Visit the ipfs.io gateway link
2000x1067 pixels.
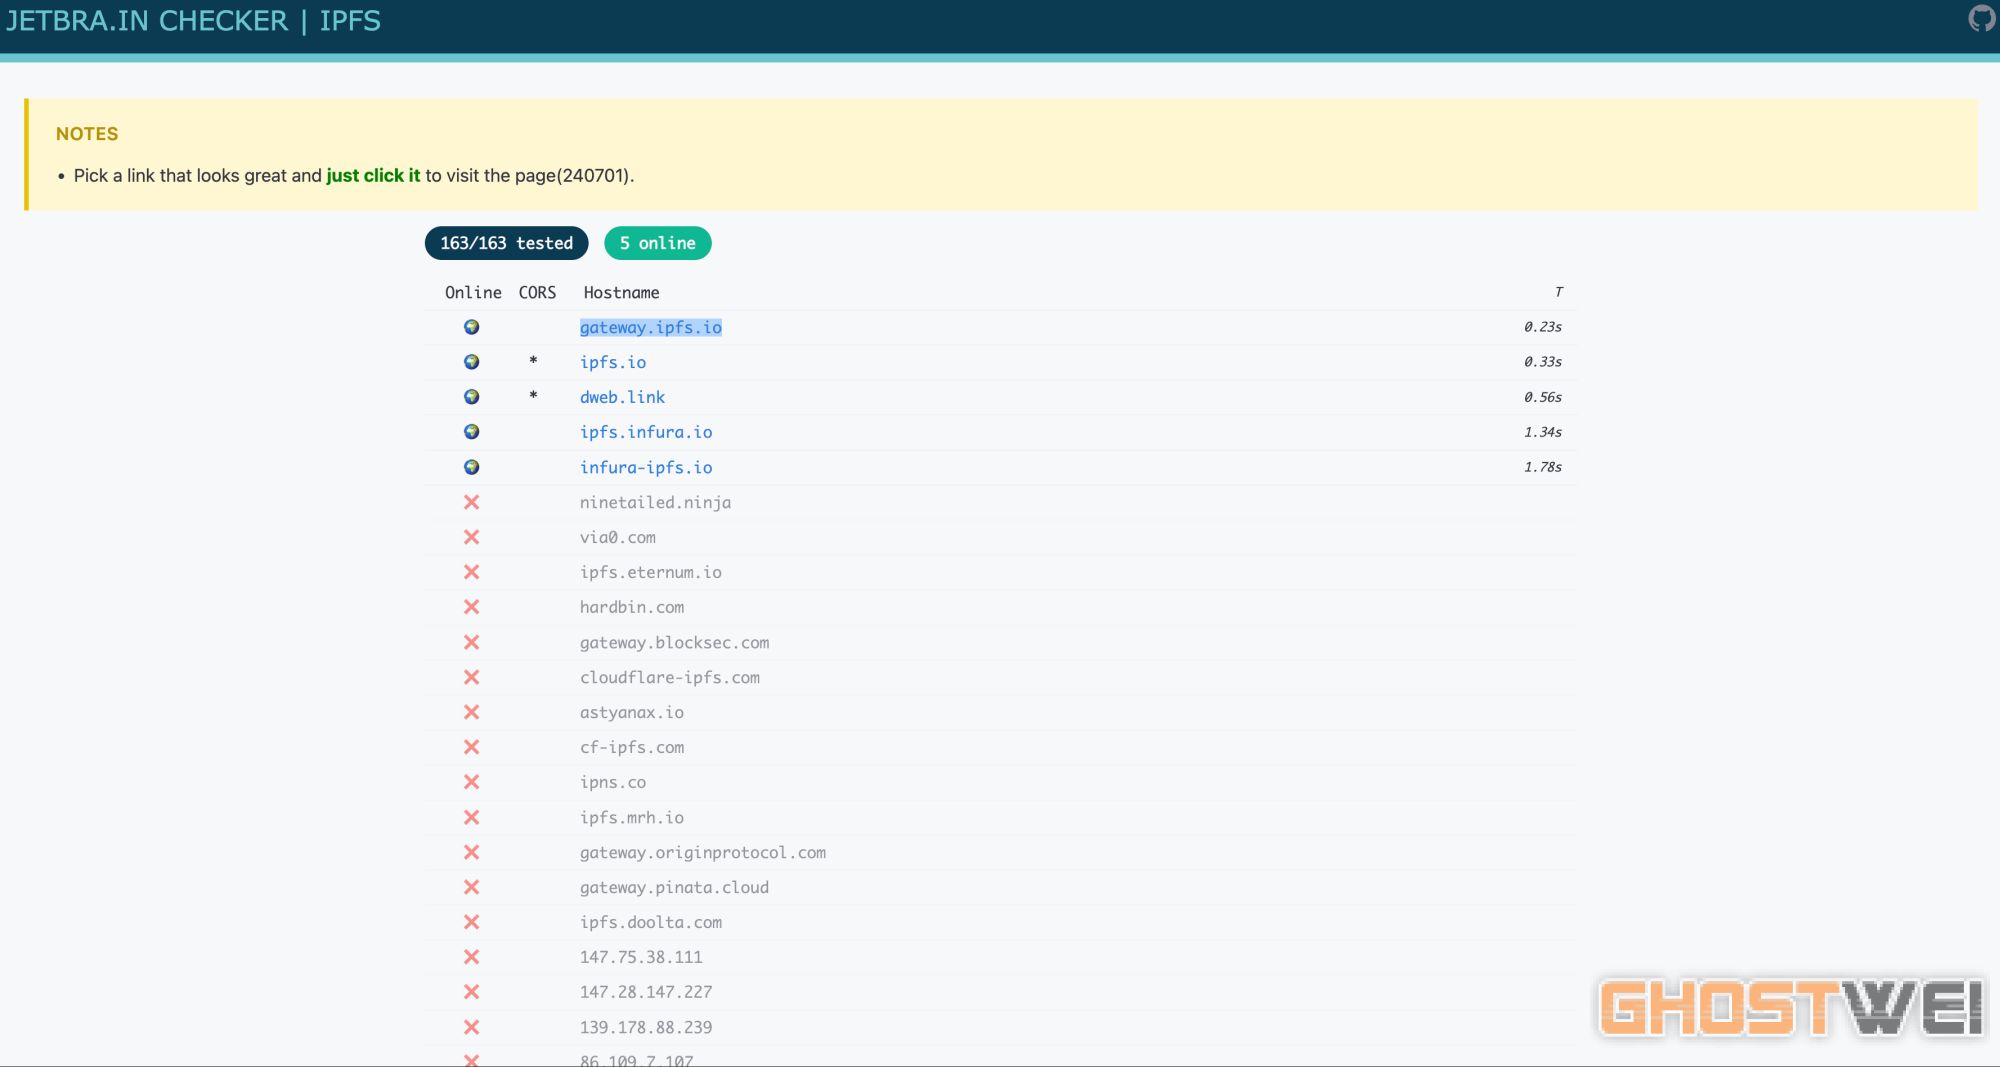612,362
